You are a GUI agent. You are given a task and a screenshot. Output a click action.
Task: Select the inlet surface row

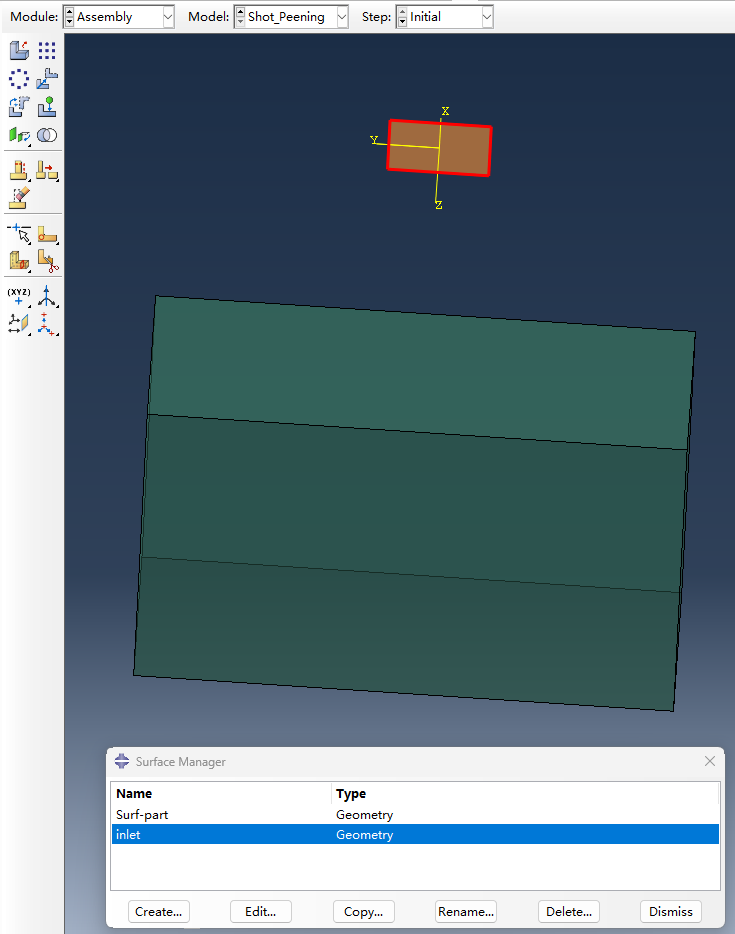point(415,834)
